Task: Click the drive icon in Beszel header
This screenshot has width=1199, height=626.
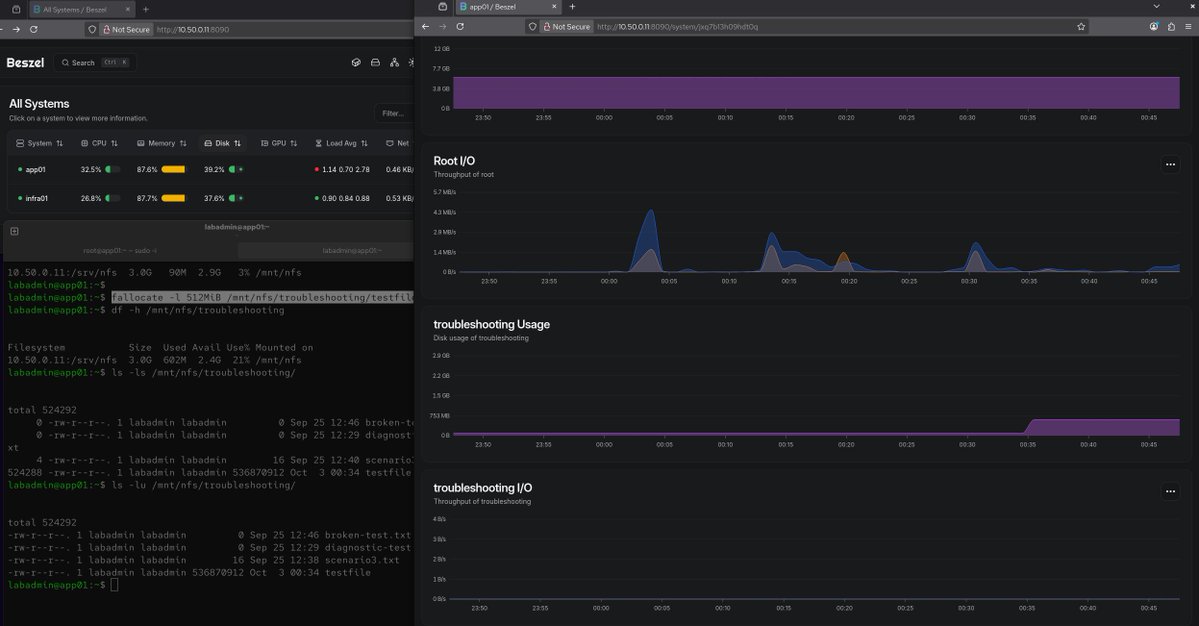Action: 375,63
